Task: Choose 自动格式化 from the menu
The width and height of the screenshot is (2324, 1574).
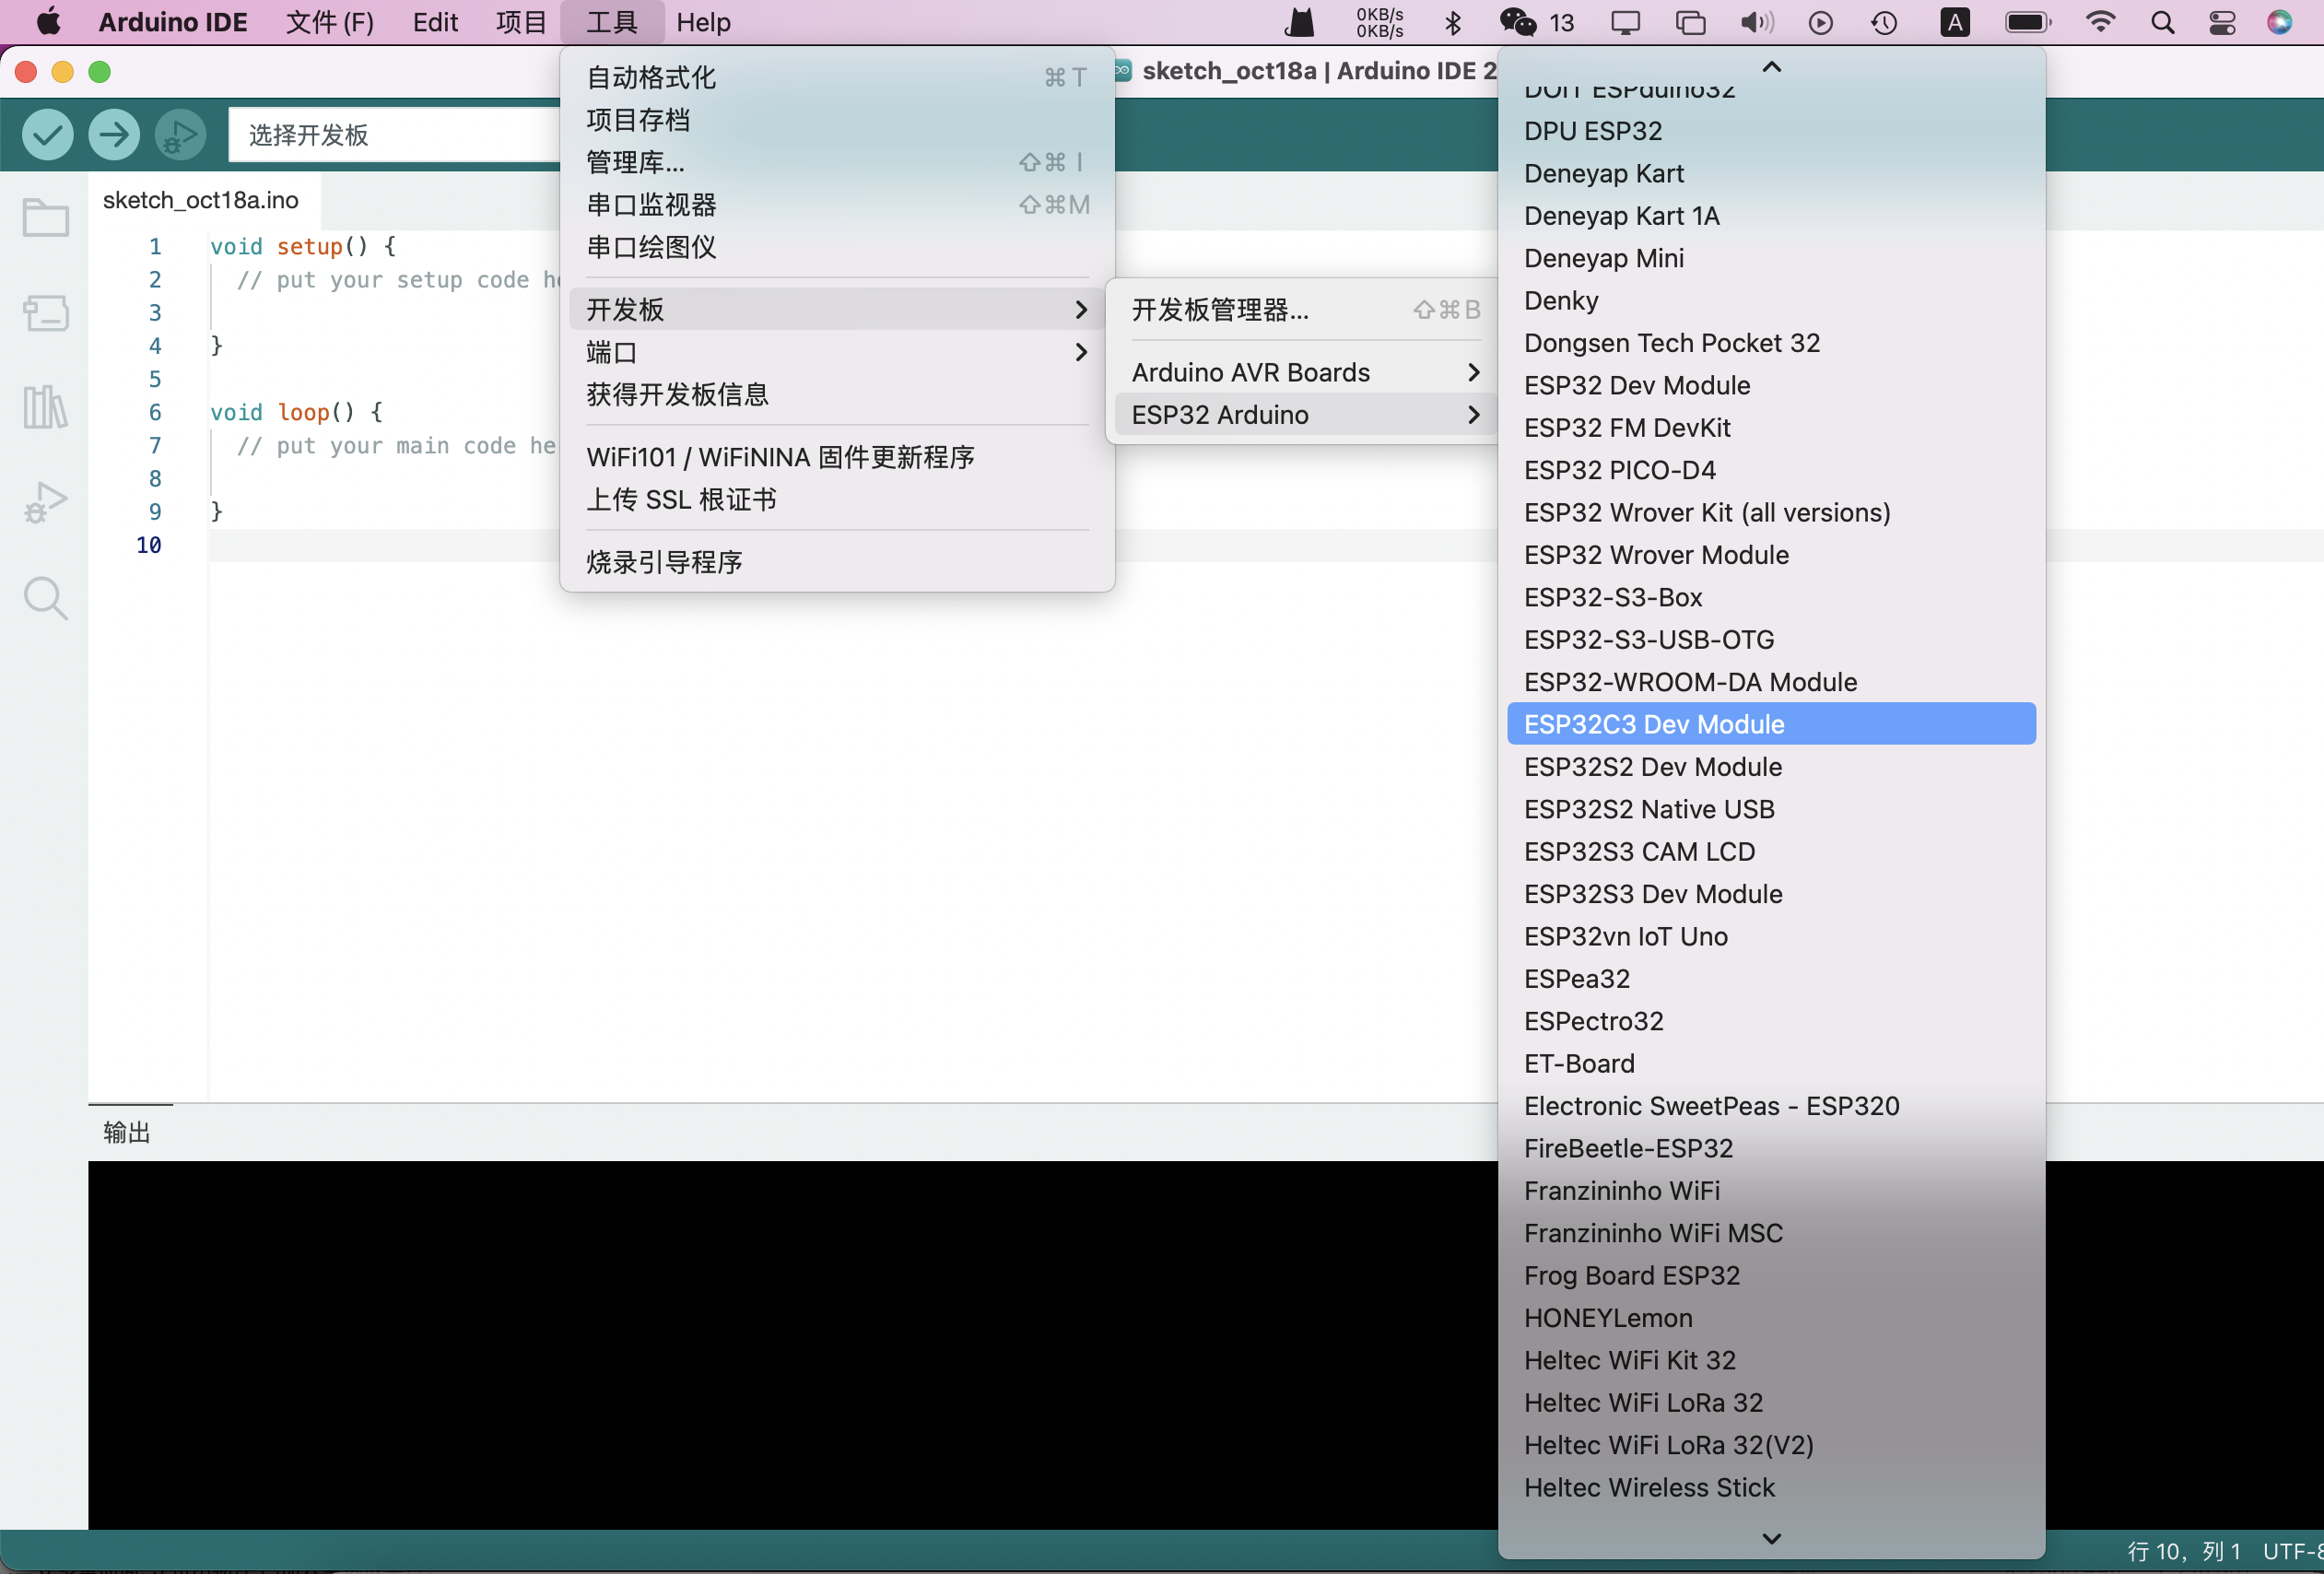Action: [837, 77]
